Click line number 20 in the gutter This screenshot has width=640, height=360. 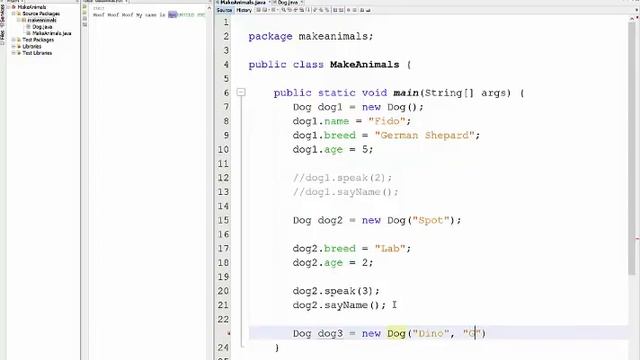223,291
